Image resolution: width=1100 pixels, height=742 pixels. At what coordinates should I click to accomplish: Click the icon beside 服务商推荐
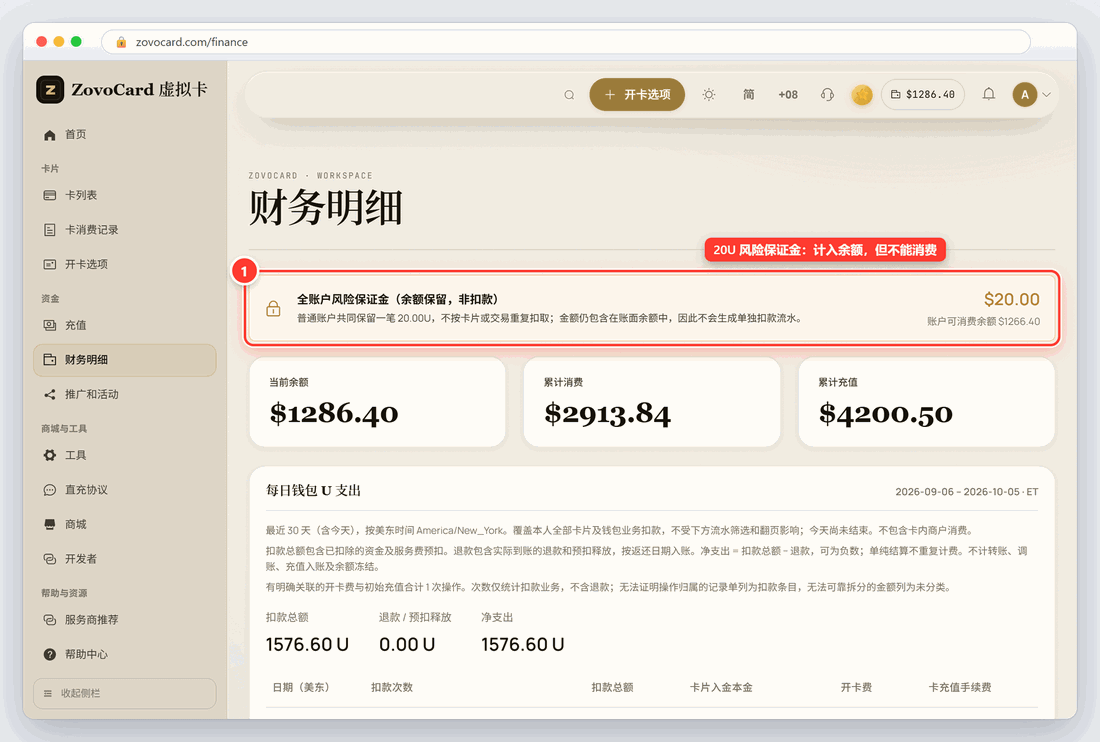pos(50,620)
